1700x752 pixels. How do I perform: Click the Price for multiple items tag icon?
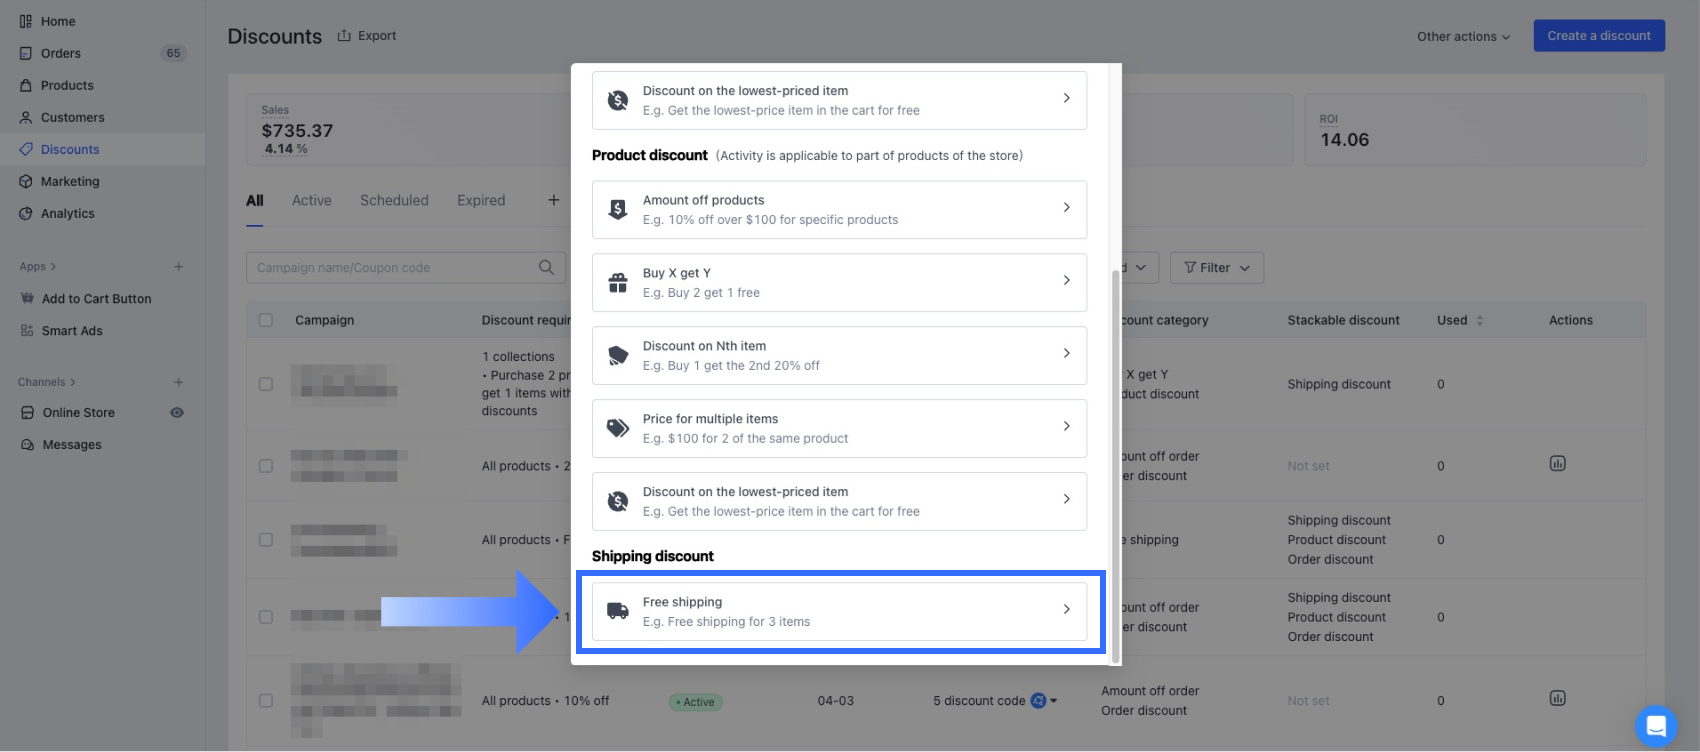(x=618, y=428)
